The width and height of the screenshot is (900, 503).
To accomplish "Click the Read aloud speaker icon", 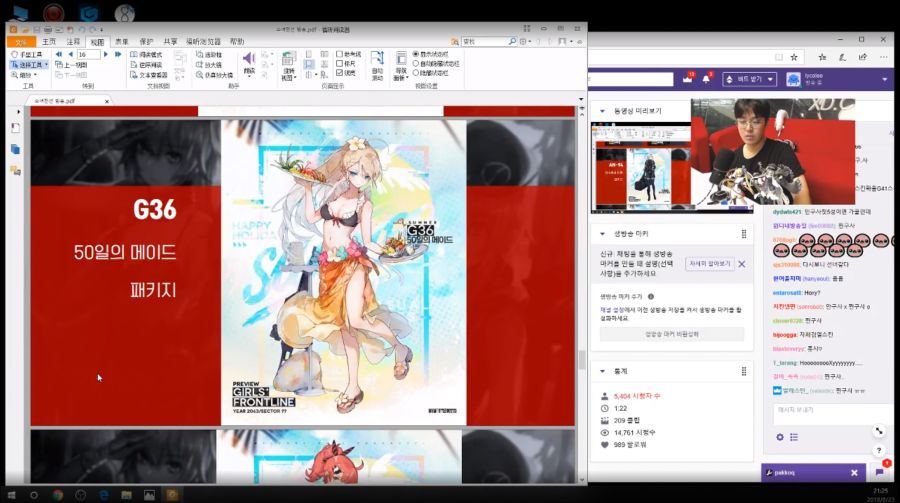I will [249, 59].
